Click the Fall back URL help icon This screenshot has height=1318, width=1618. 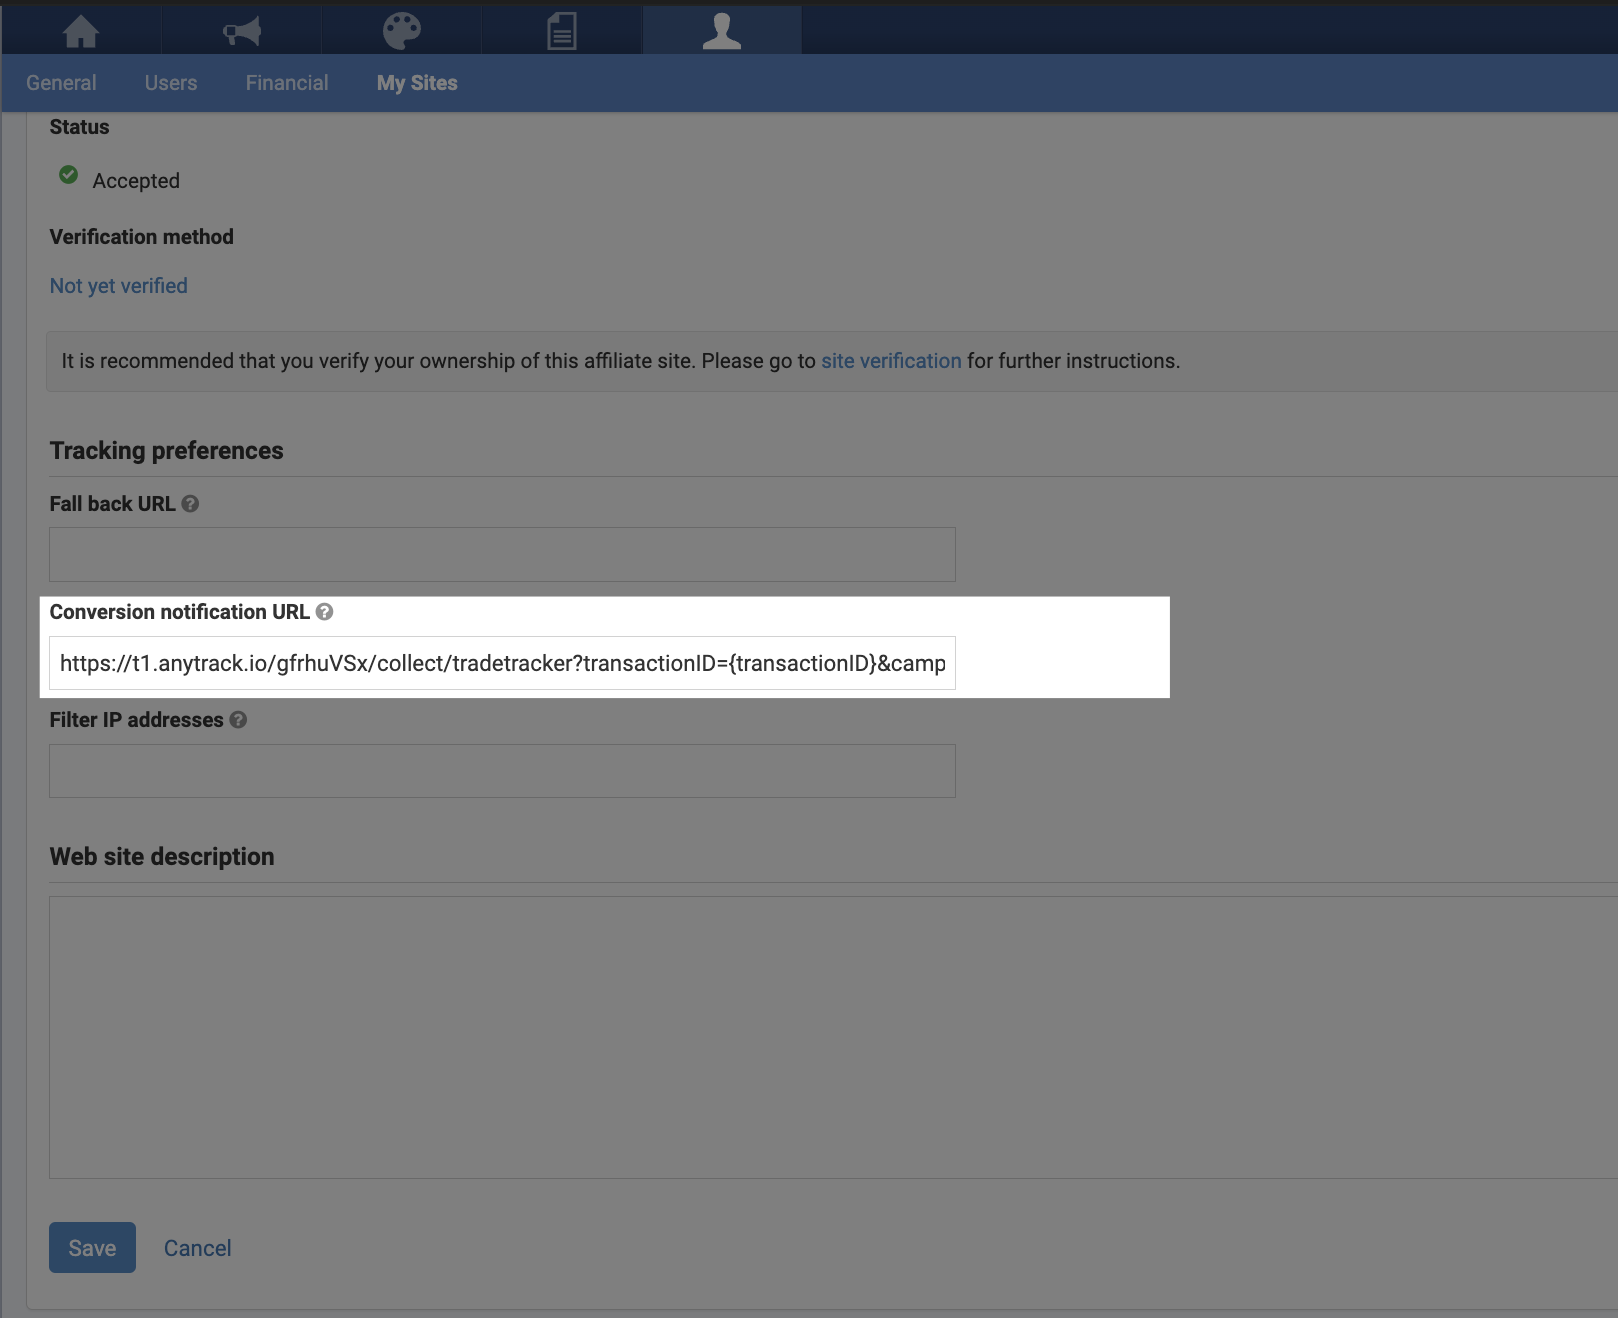(x=190, y=504)
